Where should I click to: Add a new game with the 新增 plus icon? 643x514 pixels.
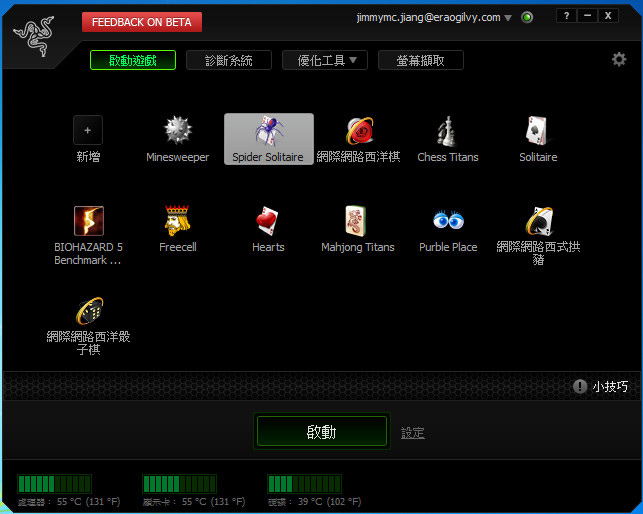[x=88, y=130]
